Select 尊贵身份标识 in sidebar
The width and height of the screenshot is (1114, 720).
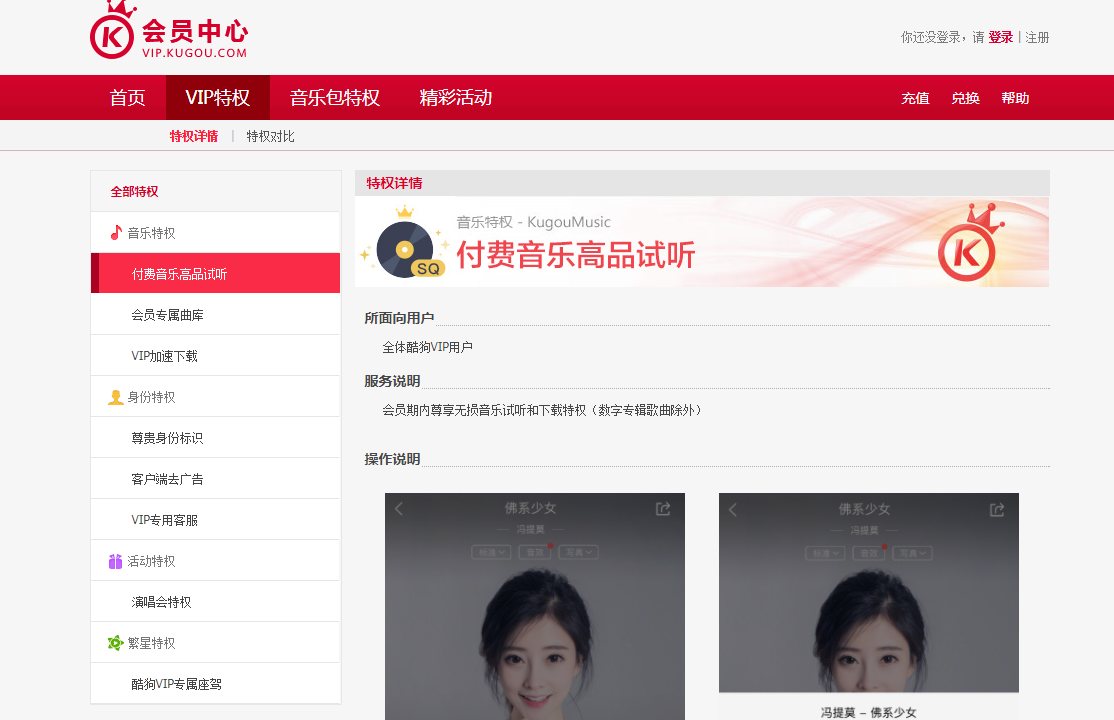click(215, 438)
